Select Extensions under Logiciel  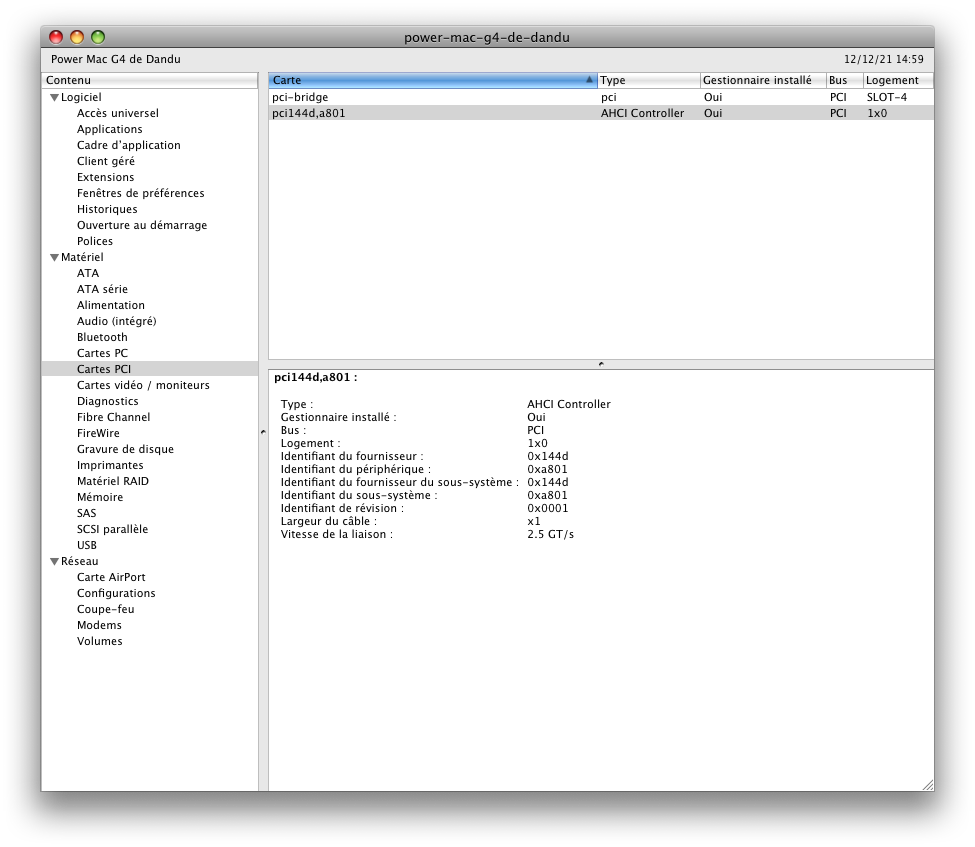pyautogui.click(x=105, y=177)
